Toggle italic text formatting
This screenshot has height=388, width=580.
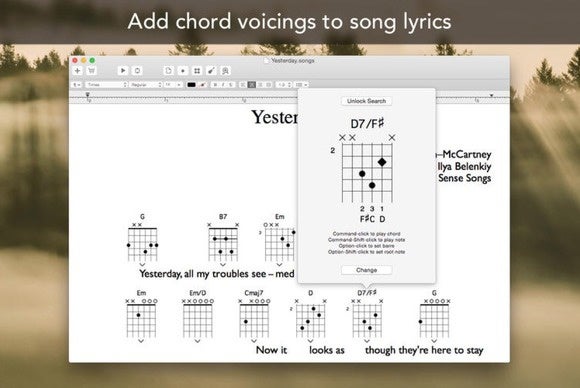pyautogui.click(x=223, y=85)
